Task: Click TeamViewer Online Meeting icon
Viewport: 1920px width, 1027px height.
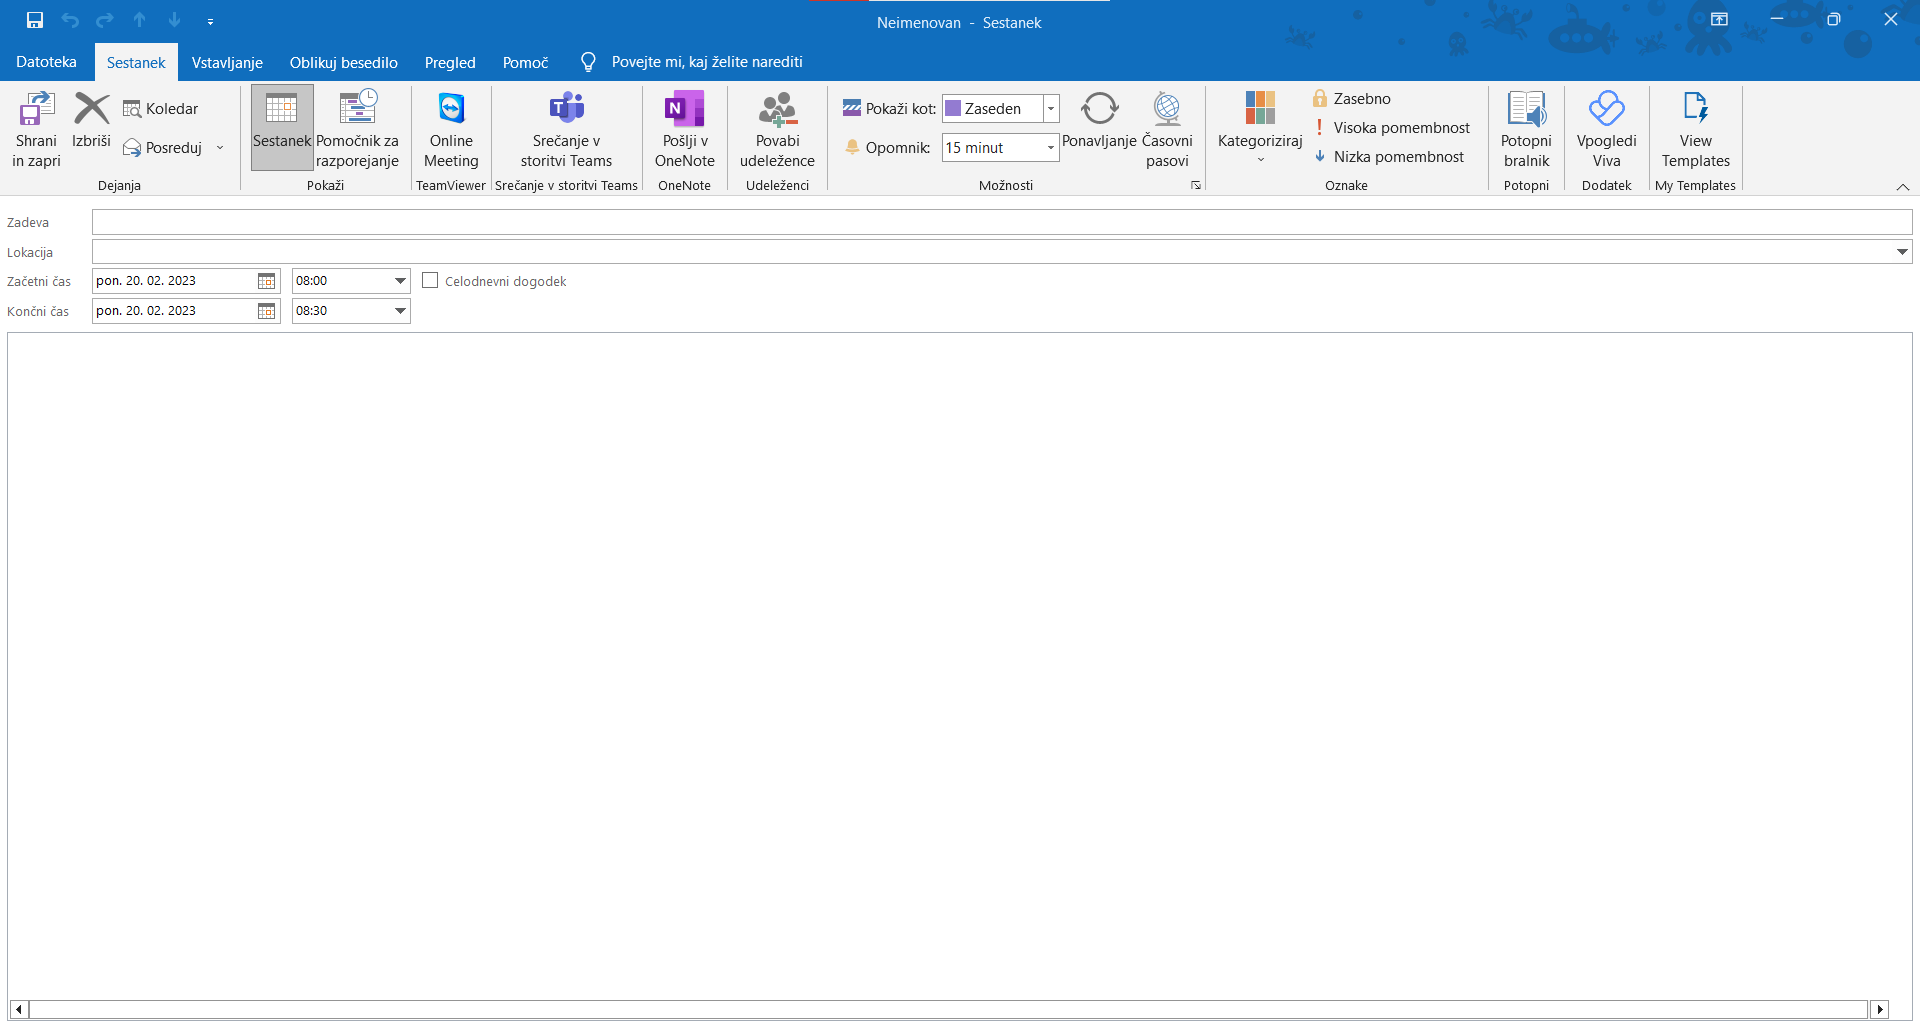Action: (x=451, y=108)
